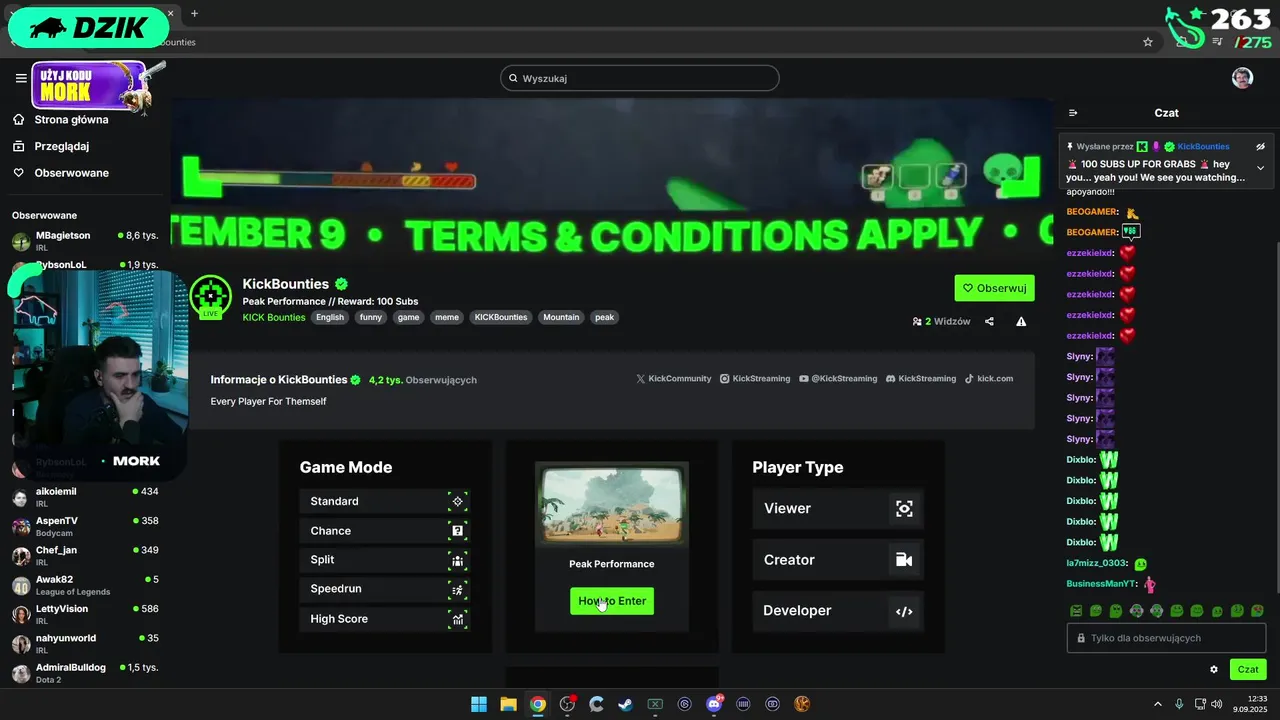Screen dimensions: 1280x720
Task: Click the meme tag
Action: (x=447, y=317)
